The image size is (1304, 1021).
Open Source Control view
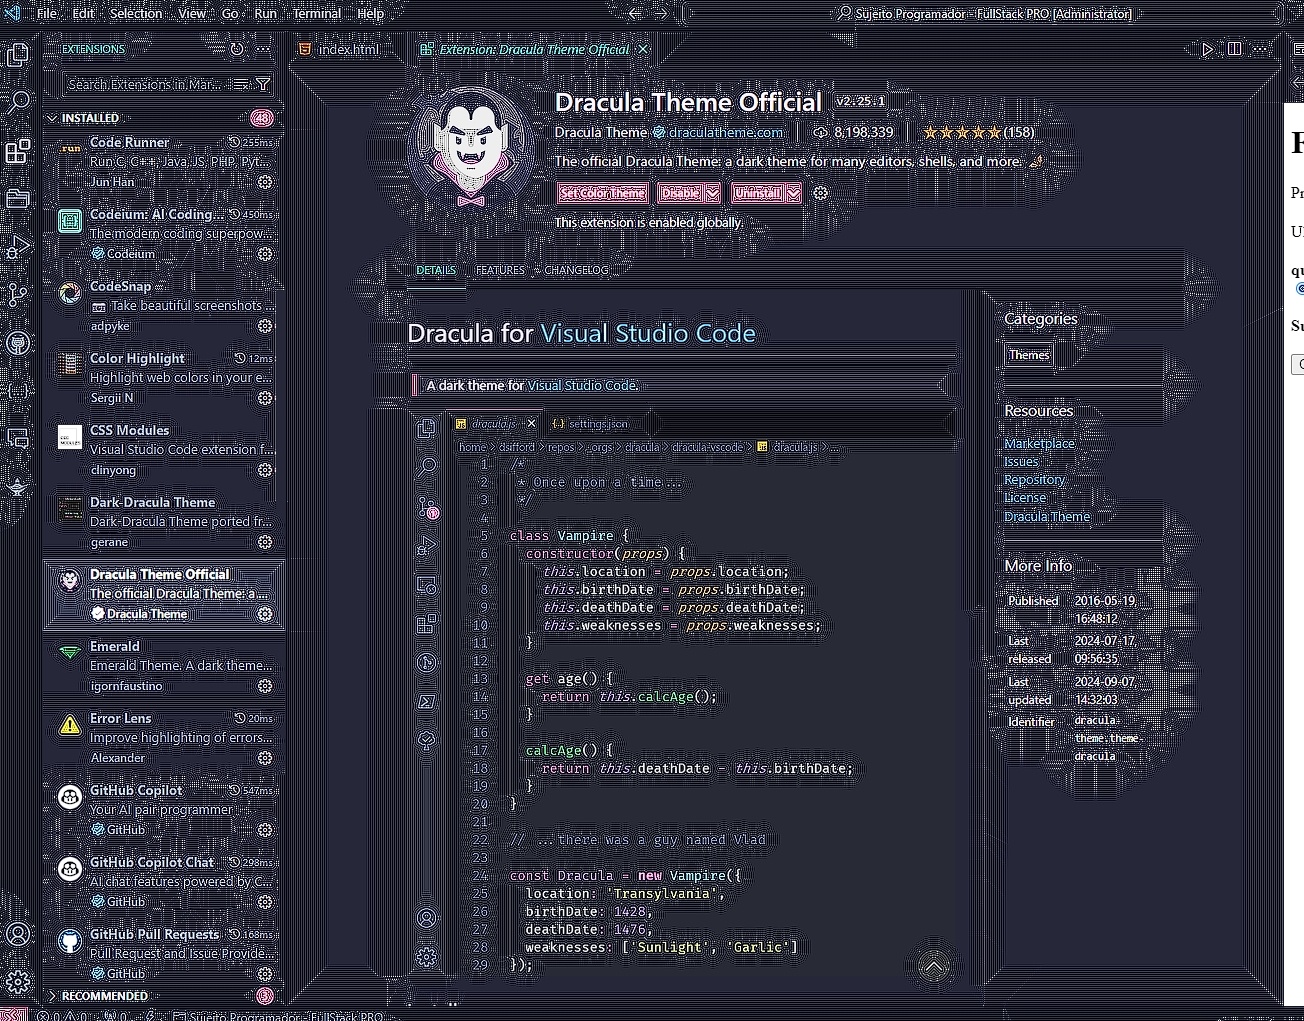point(18,295)
